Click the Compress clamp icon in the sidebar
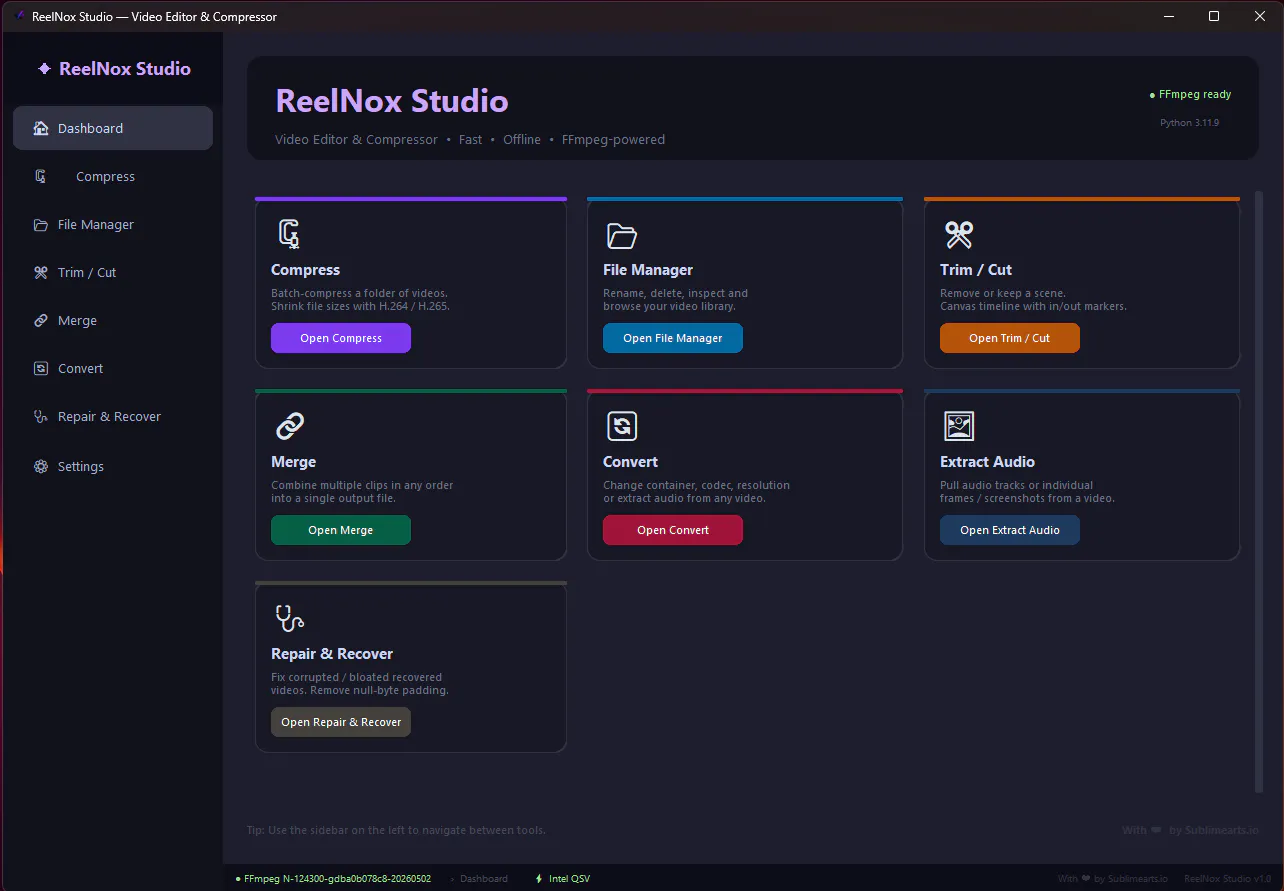This screenshot has width=1284, height=891. 41,176
